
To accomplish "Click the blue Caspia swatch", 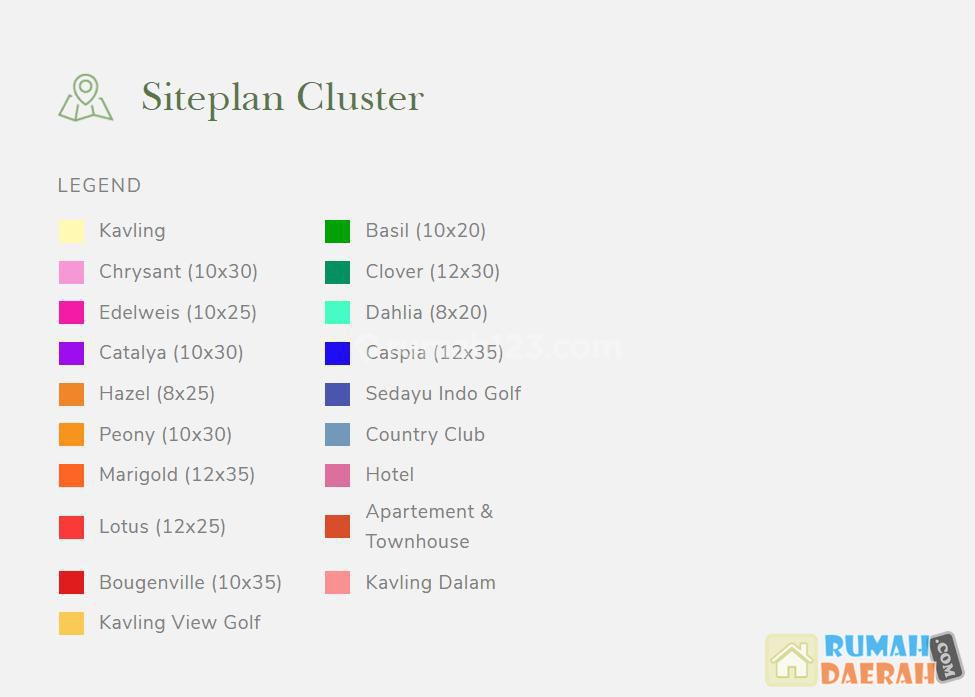I will click(337, 353).
